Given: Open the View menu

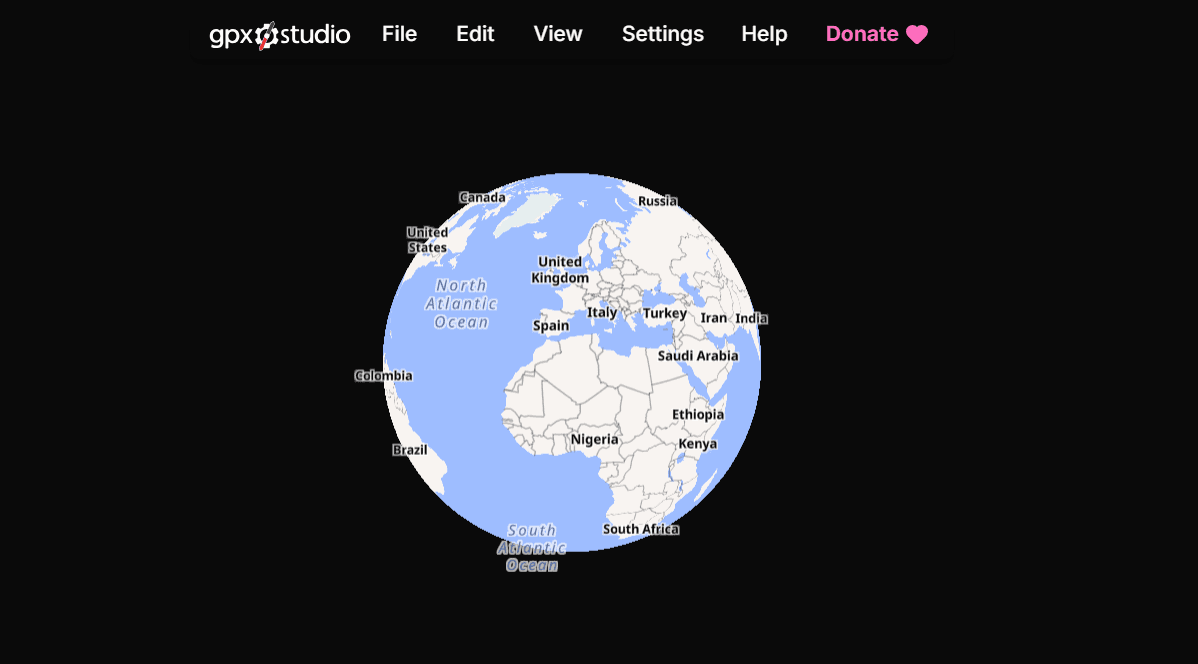Looking at the screenshot, I should pos(558,34).
